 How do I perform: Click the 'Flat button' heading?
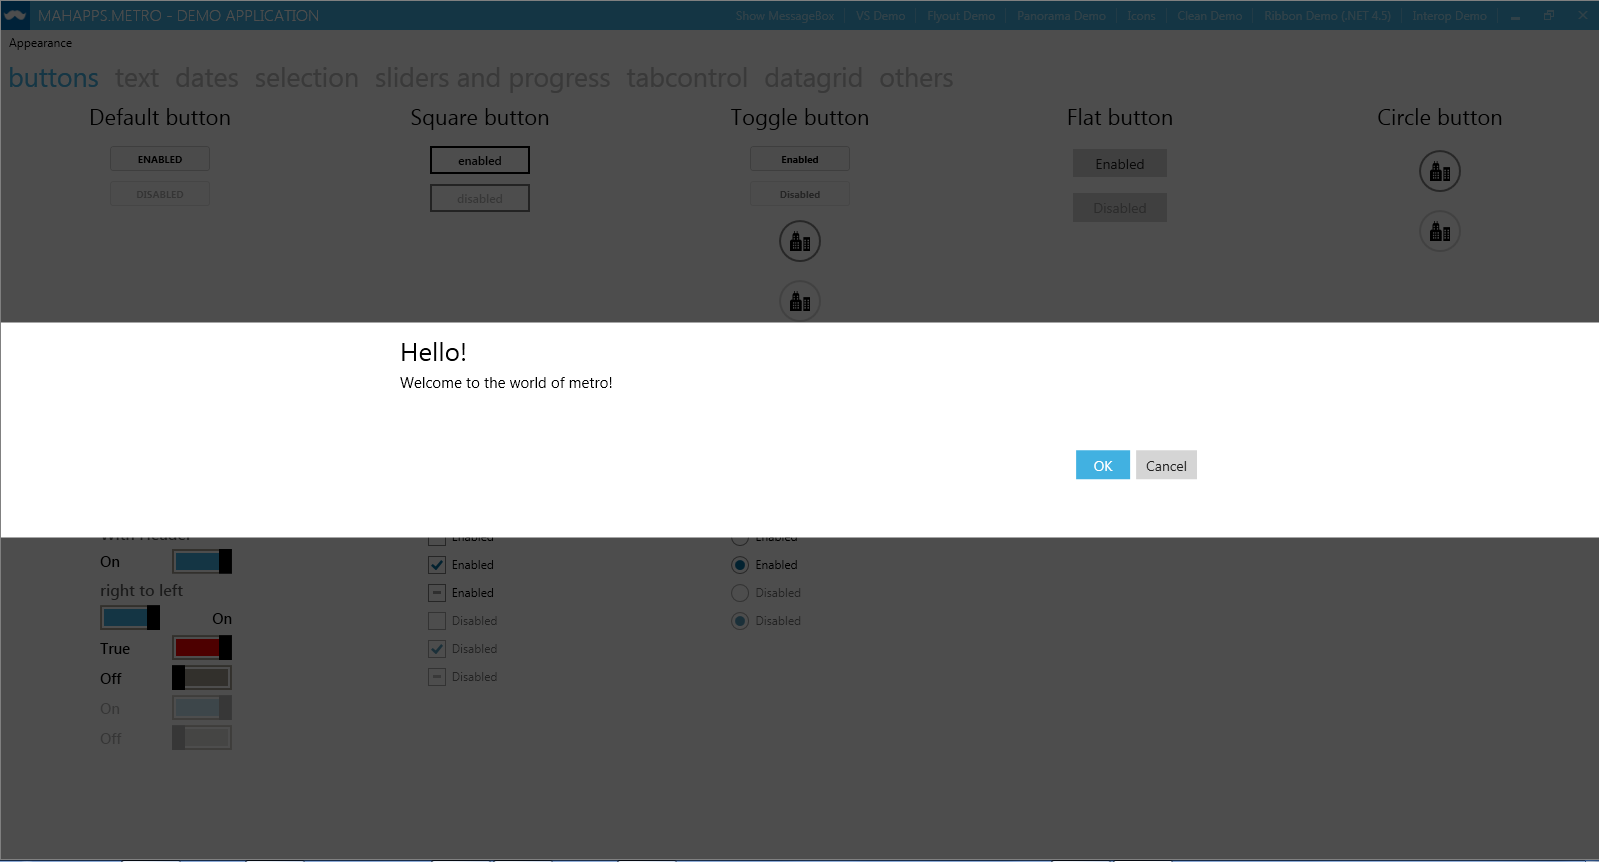pos(1120,118)
